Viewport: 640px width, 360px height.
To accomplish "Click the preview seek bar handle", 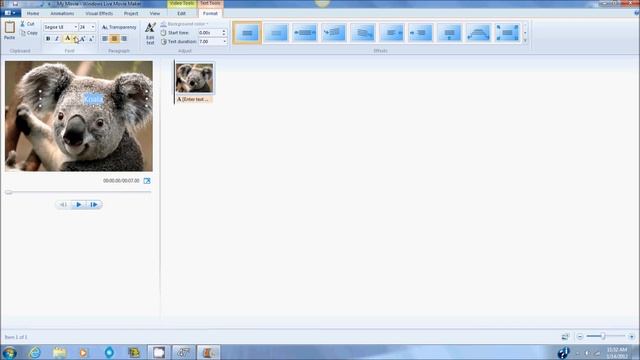I will click(x=9, y=192).
